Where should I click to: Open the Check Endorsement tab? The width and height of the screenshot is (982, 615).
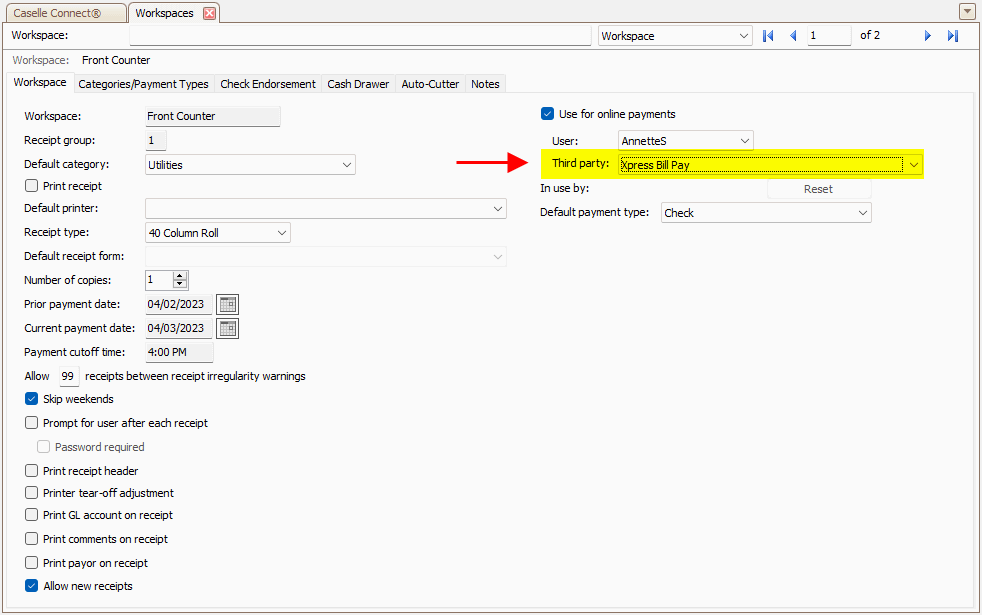click(x=268, y=84)
